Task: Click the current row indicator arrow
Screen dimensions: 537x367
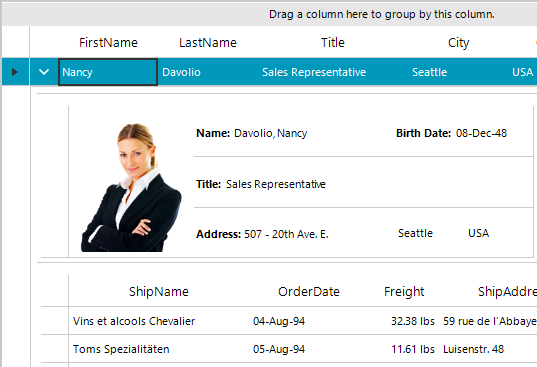Action: tap(15, 72)
